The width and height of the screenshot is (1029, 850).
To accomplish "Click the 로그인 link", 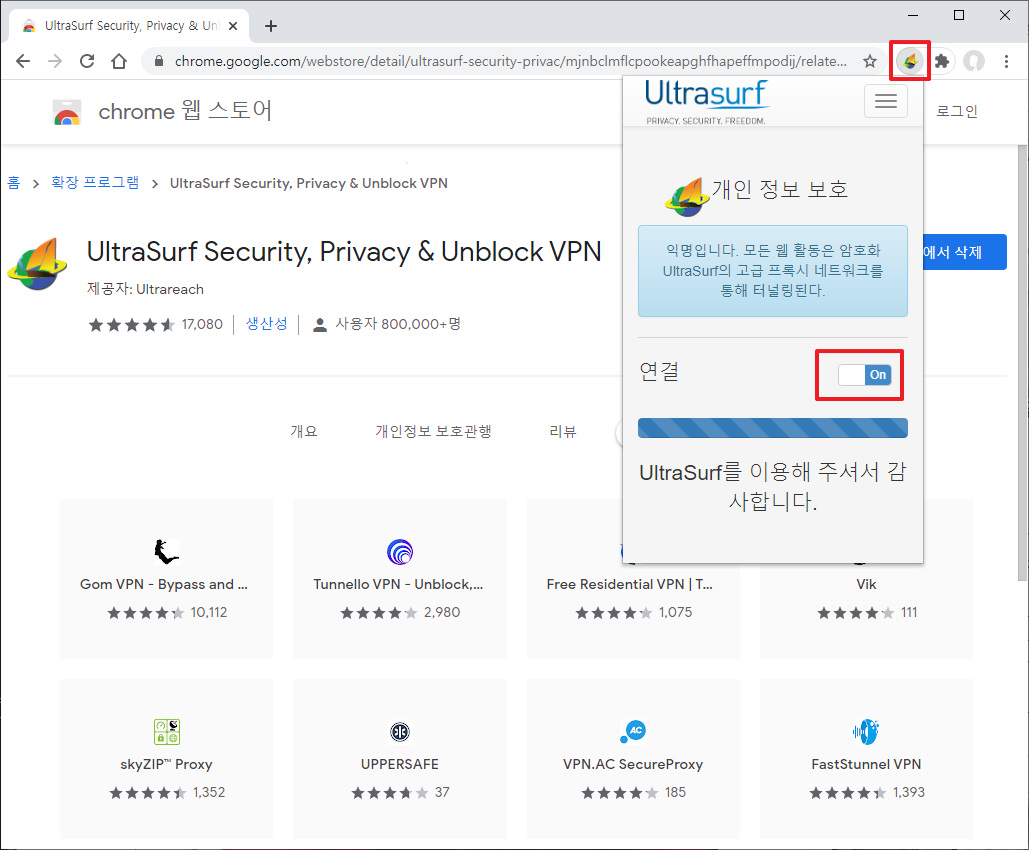I will [956, 111].
